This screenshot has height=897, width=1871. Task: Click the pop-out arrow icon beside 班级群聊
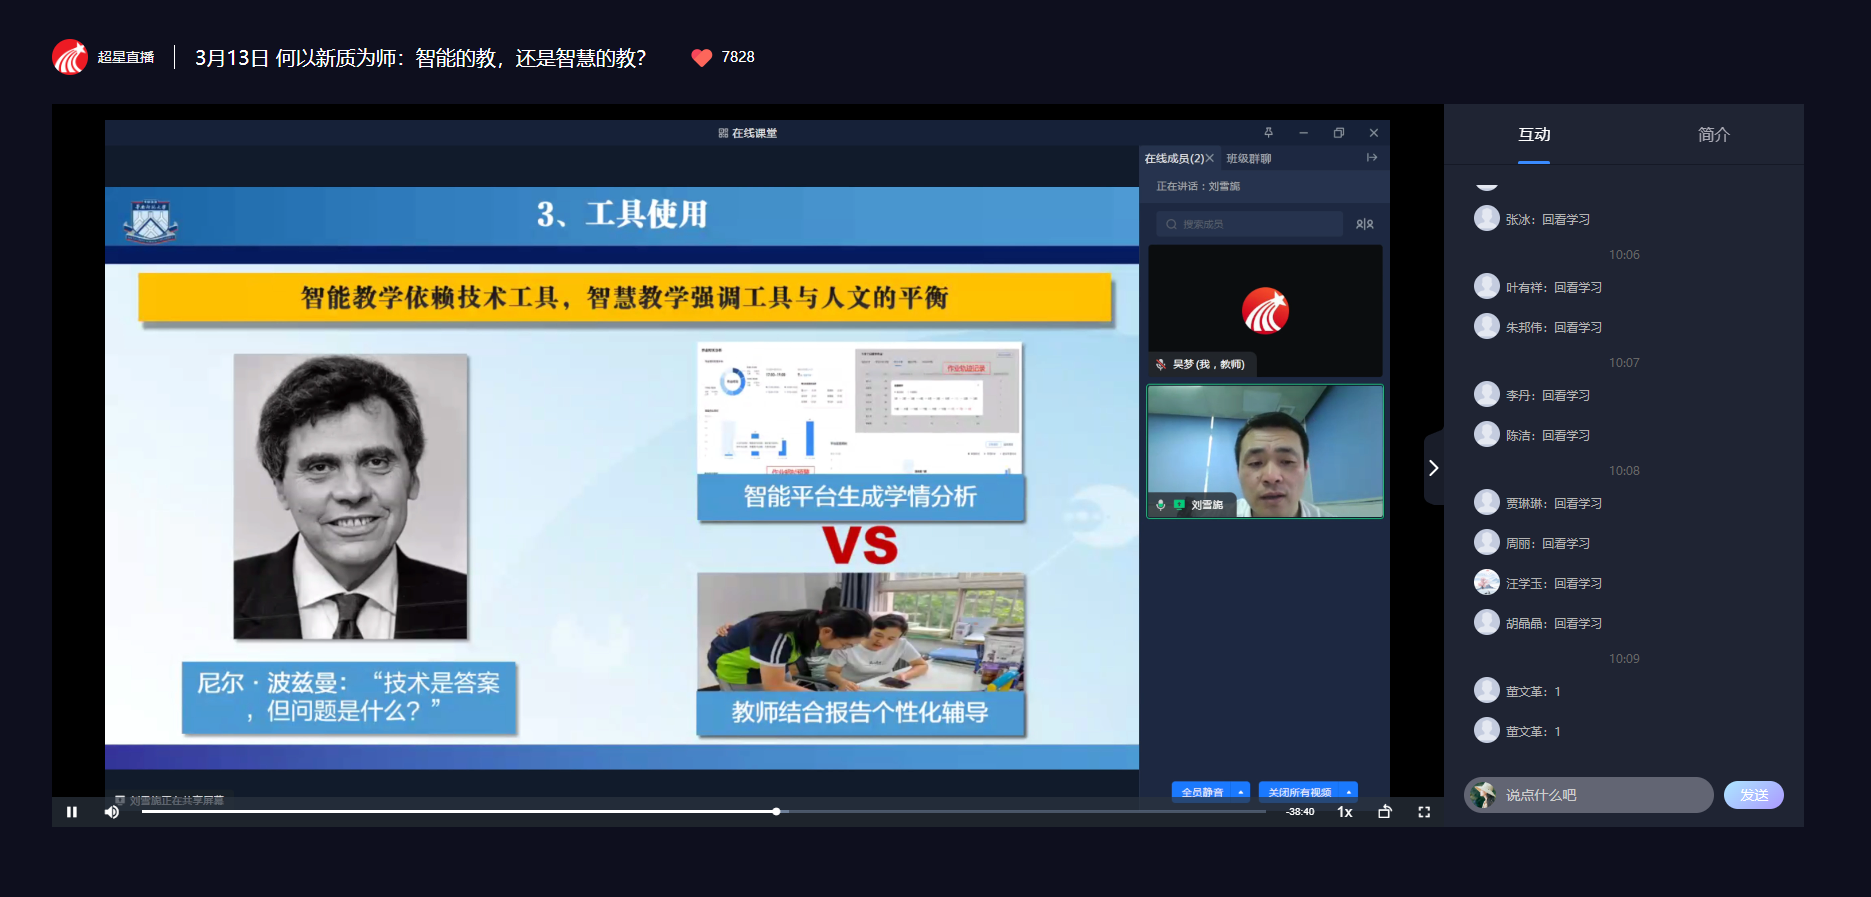[1372, 158]
